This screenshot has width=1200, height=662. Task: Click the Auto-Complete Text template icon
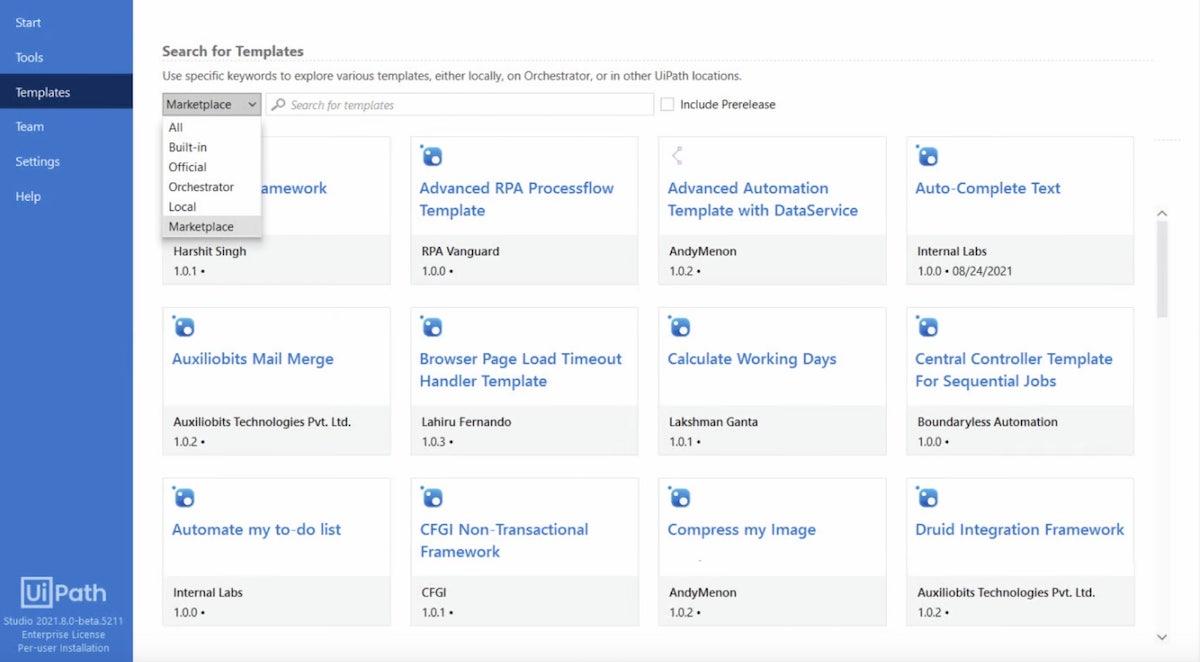[x=927, y=156]
